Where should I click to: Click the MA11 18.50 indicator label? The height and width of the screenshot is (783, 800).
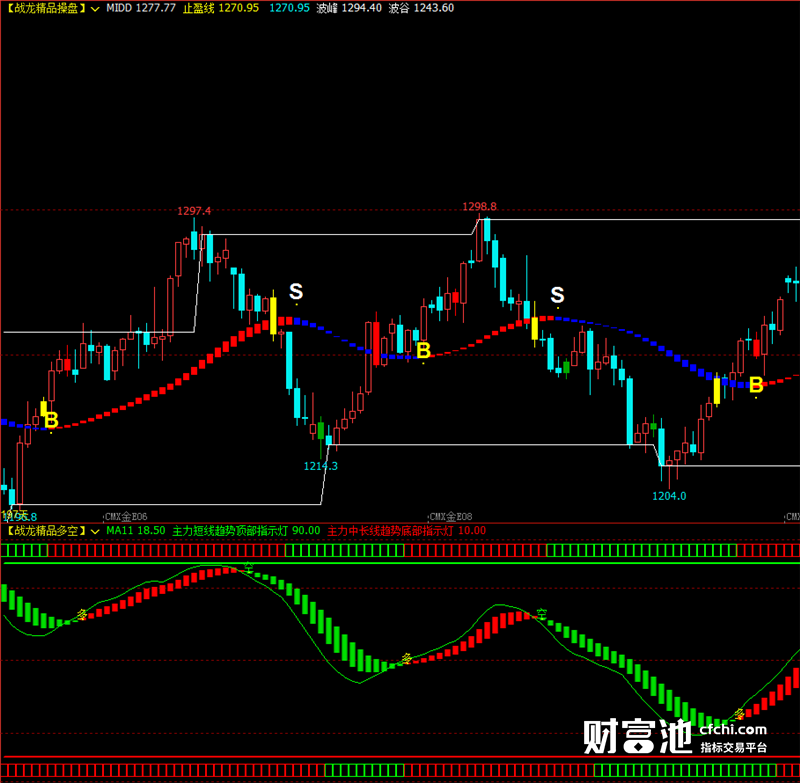click(x=136, y=531)
